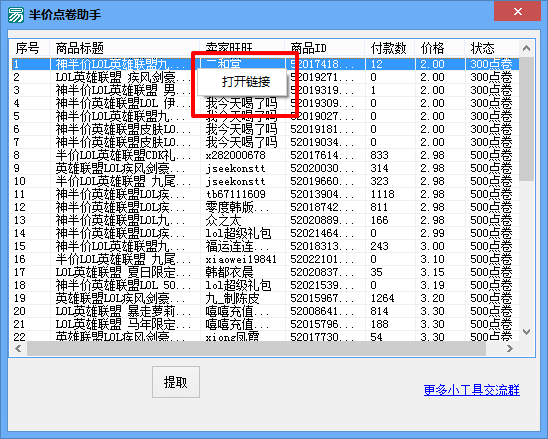The width and height of the screenshot is (548, 439).
Task: Click the horizontal scrollbar thumb
Action: [x=256, y=348]
